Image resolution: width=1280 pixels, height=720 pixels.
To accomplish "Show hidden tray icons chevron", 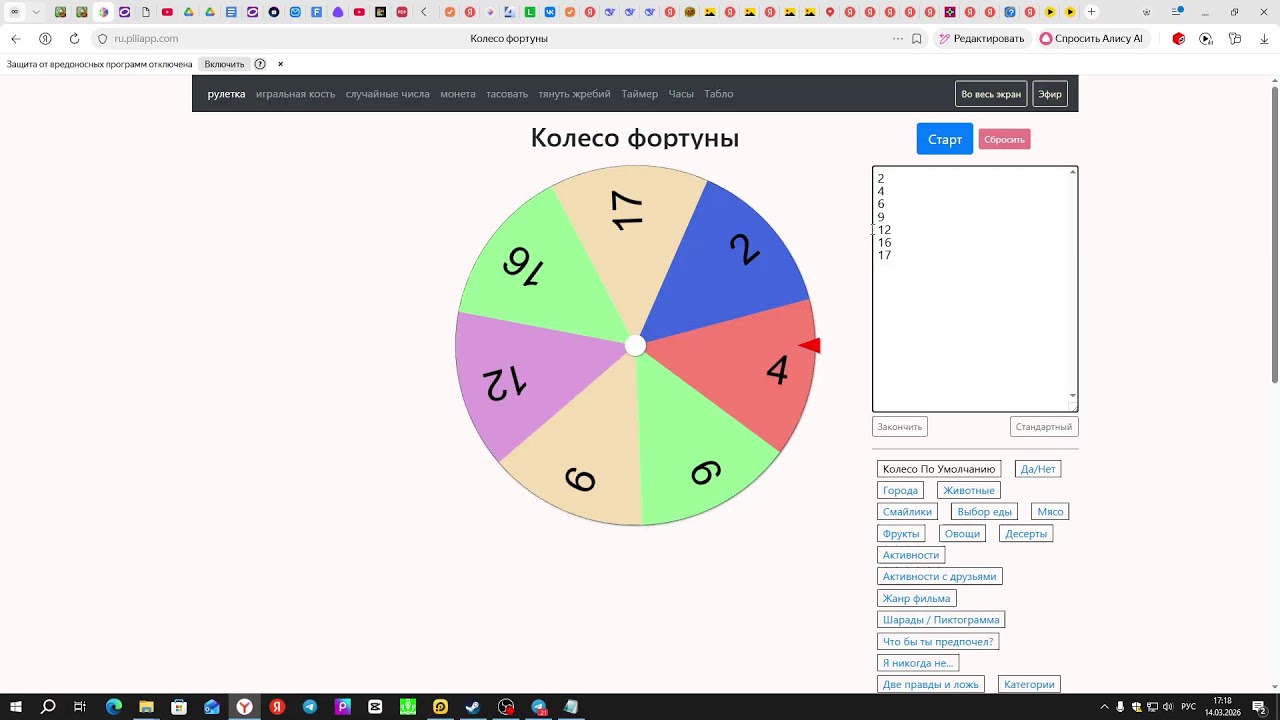I will pos(1105,707).
